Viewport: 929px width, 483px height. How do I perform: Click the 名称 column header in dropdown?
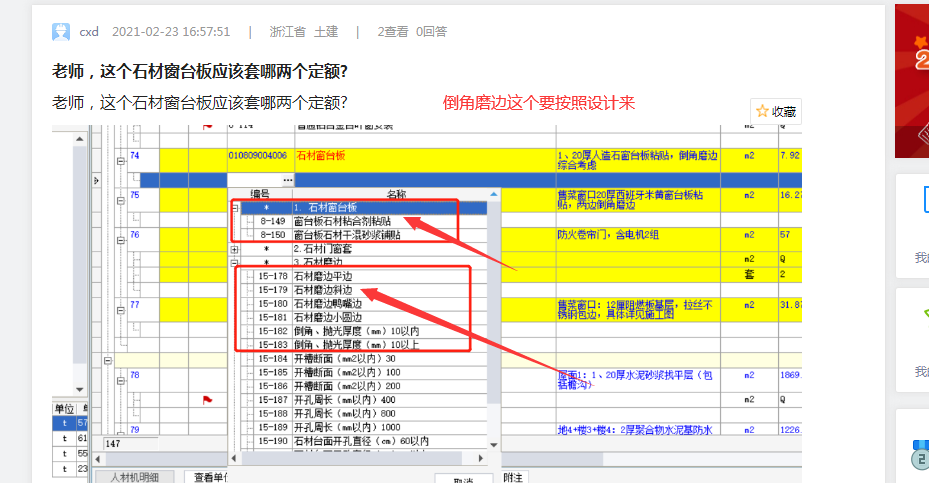396,194
